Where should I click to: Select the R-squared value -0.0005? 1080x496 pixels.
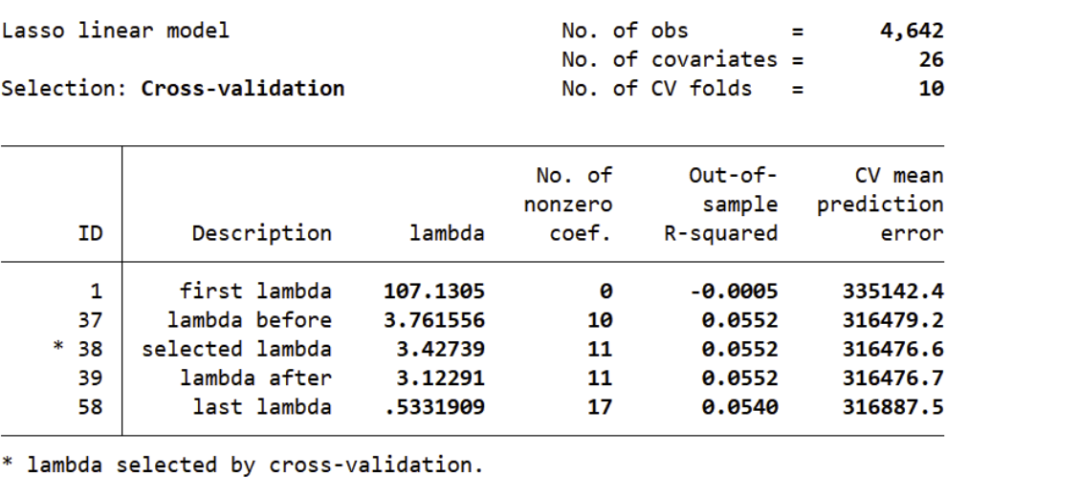(x=734, y=291)
